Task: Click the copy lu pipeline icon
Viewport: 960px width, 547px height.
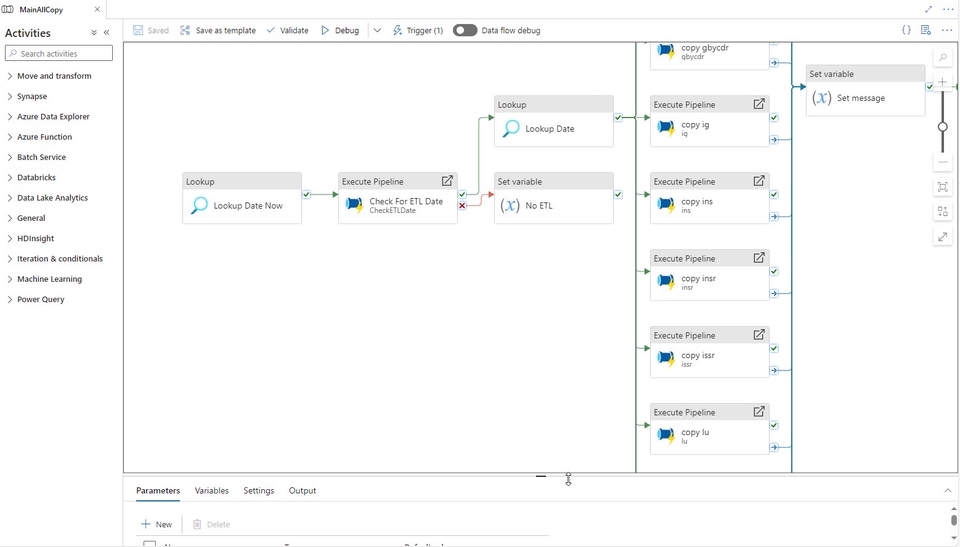Action: (x=666, y=436)
